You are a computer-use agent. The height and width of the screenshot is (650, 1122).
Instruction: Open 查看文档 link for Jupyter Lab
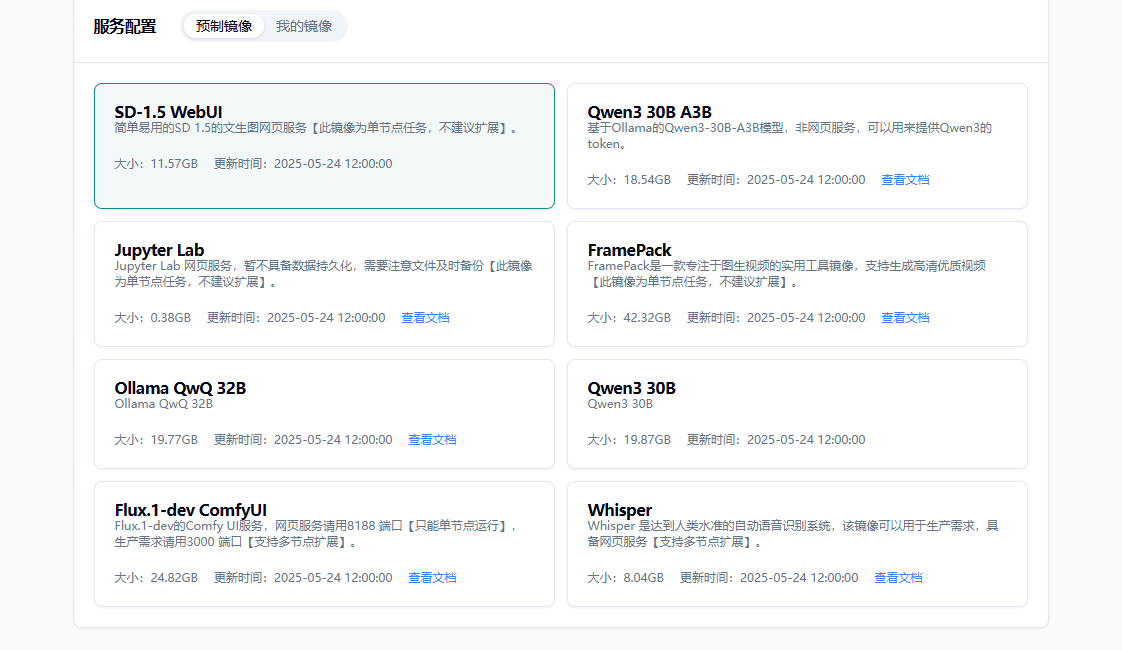pyautogui.click(x=425, y=318)
